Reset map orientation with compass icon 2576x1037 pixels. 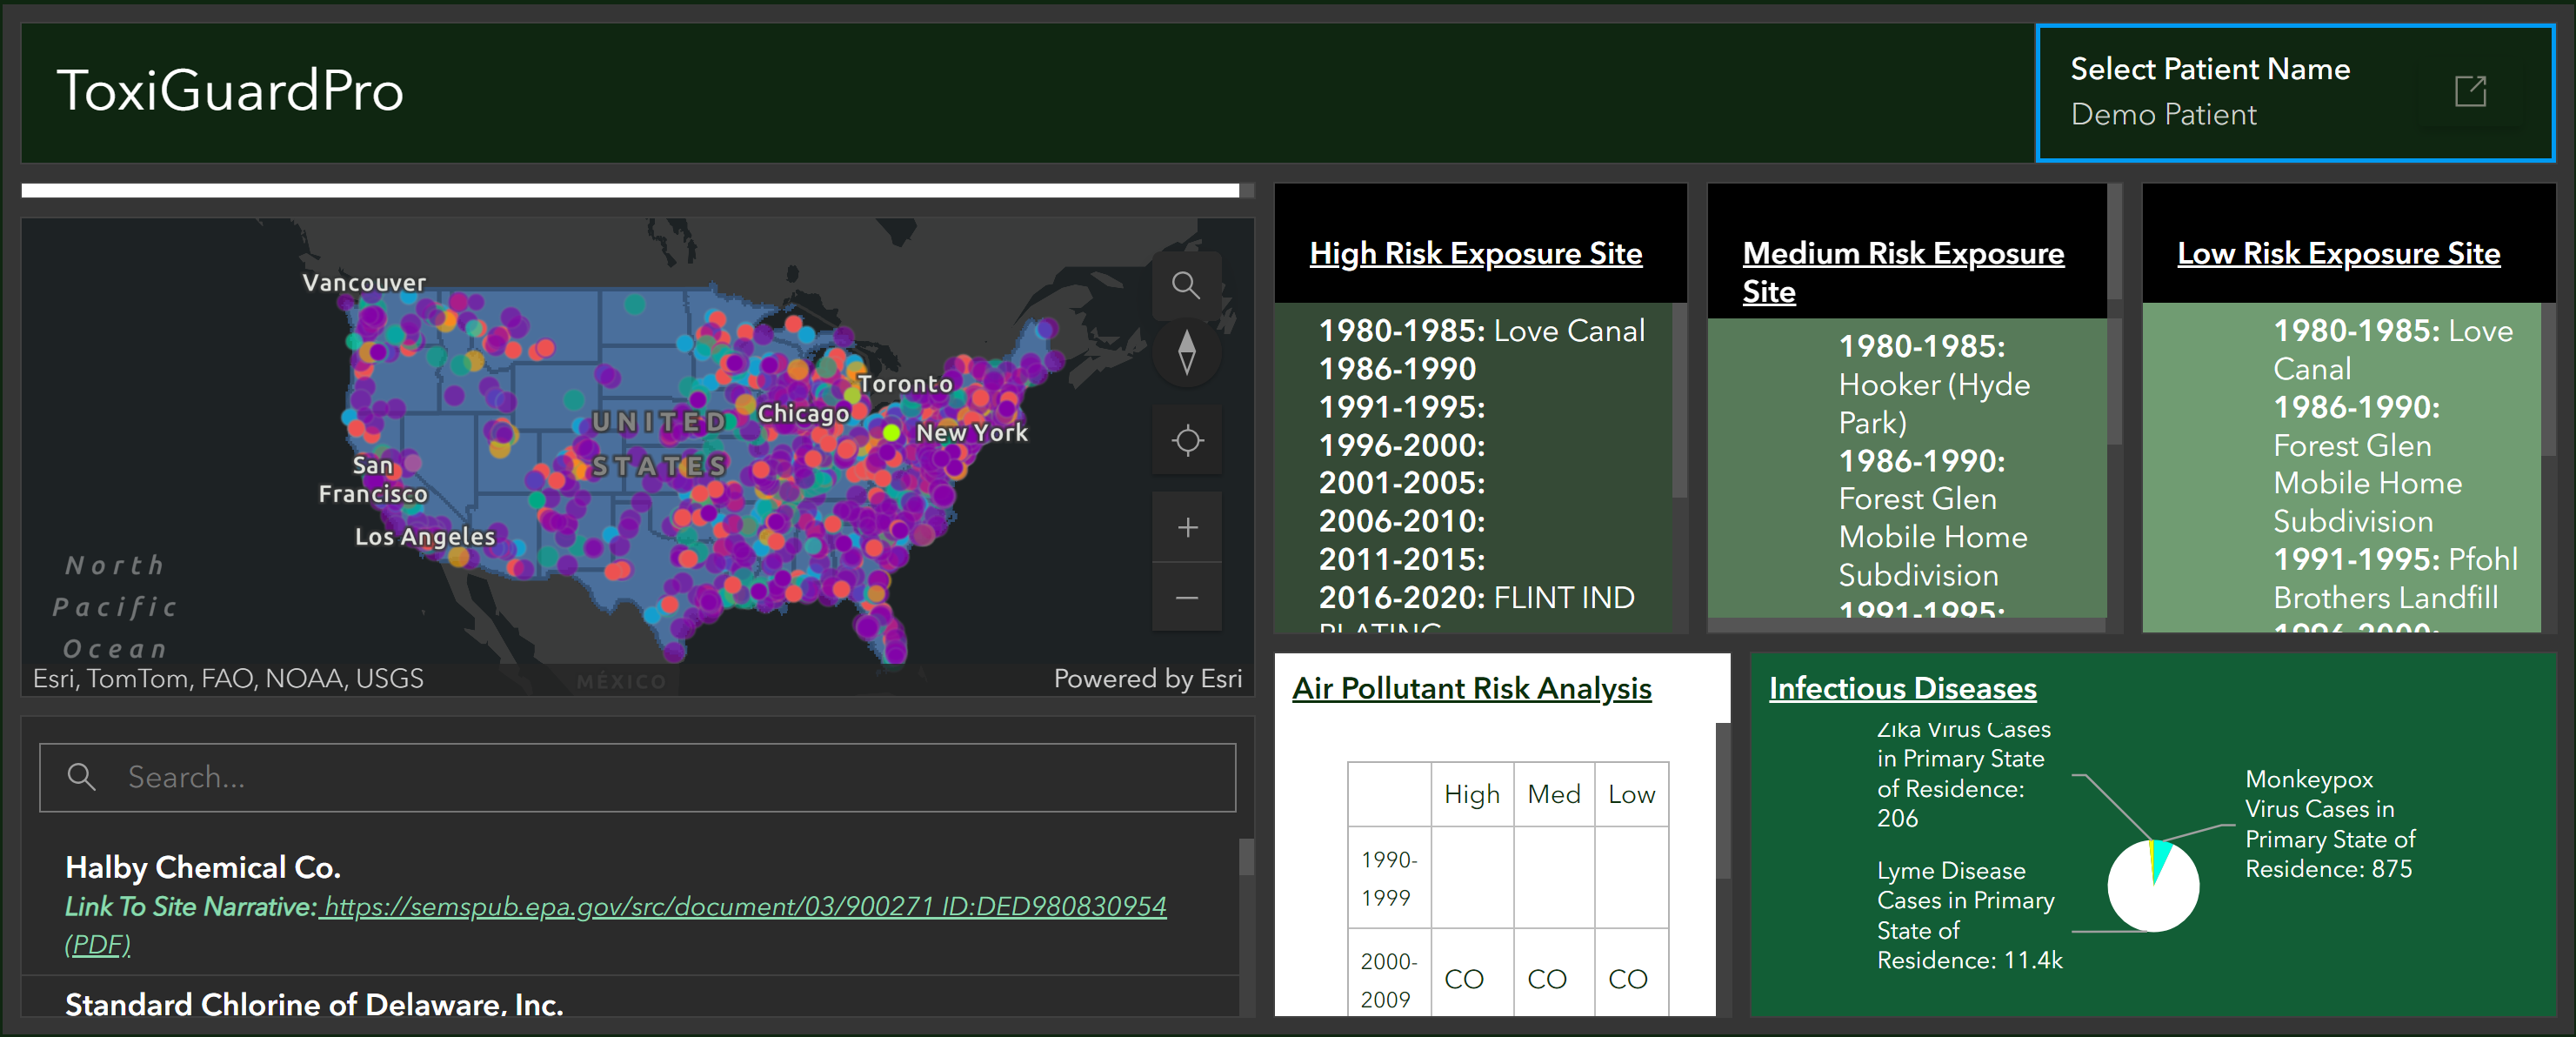[1186, 352]
